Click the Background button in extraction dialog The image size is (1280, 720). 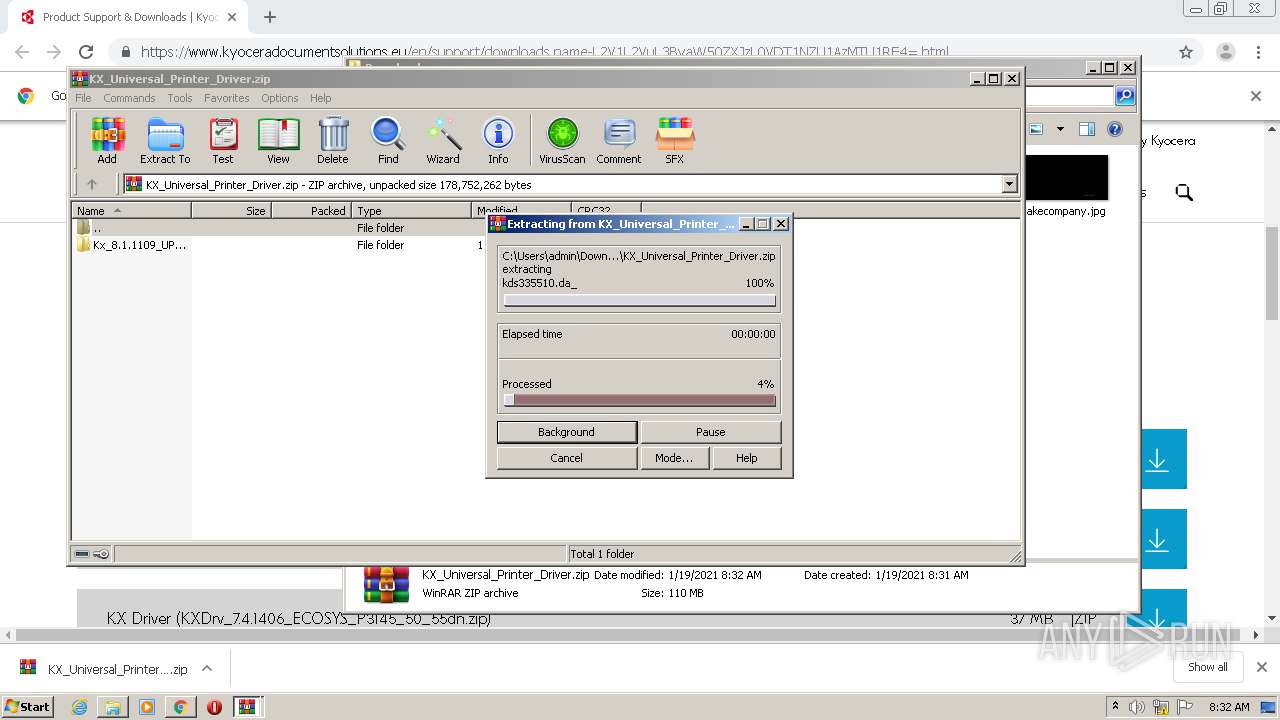[x=566, y=432]
